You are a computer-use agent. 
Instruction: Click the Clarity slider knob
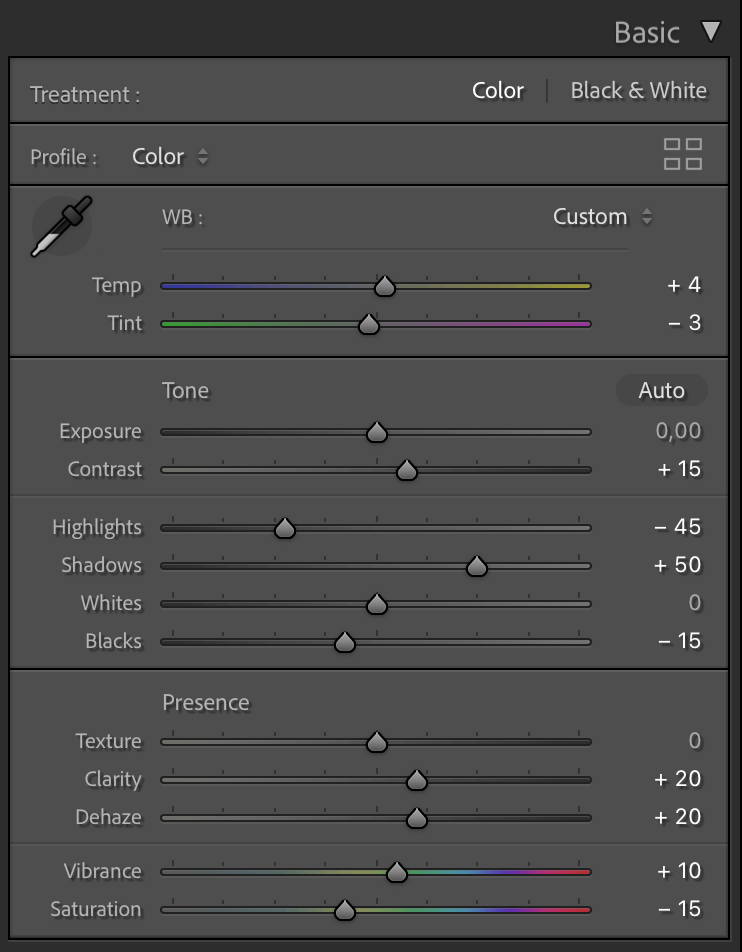click(417, 780)
